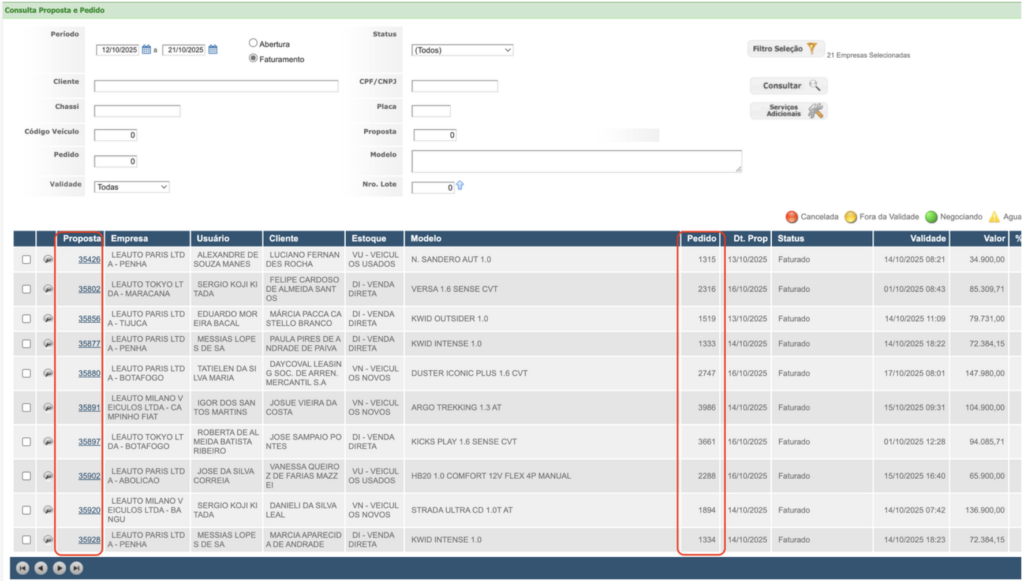Sort the table by the Empresa column header
This screenshot has width=1024, height=581.
(x=129, y=239)
